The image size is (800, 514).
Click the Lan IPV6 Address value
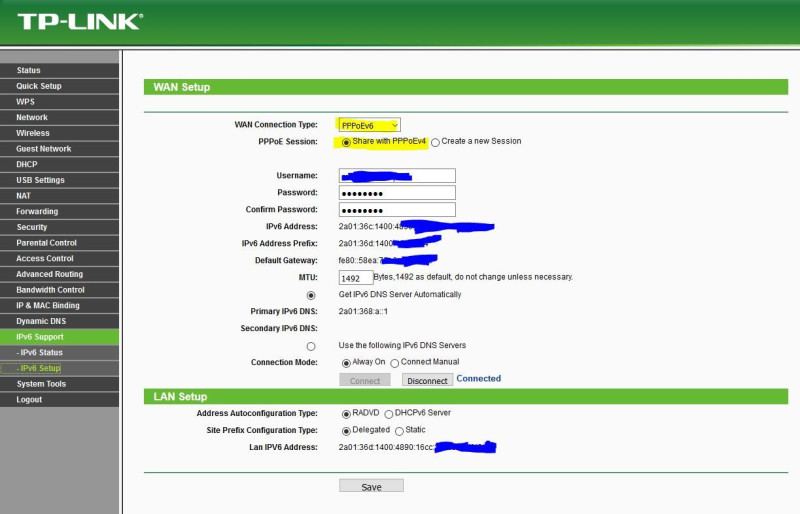(x=417, y=447)
